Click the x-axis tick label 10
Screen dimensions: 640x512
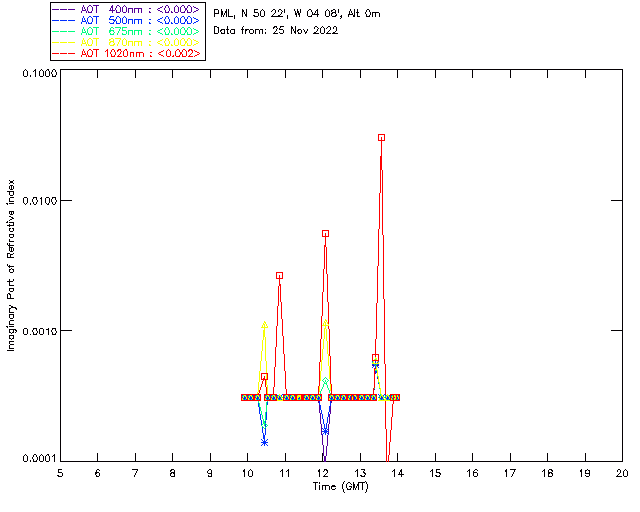[x=247, y=473]
